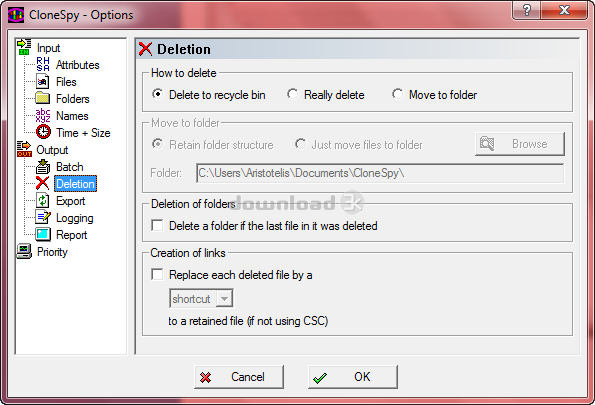
Task: Open Names settings via abc xyz icon
Action: pyautogui.click(x=43, y=115)
